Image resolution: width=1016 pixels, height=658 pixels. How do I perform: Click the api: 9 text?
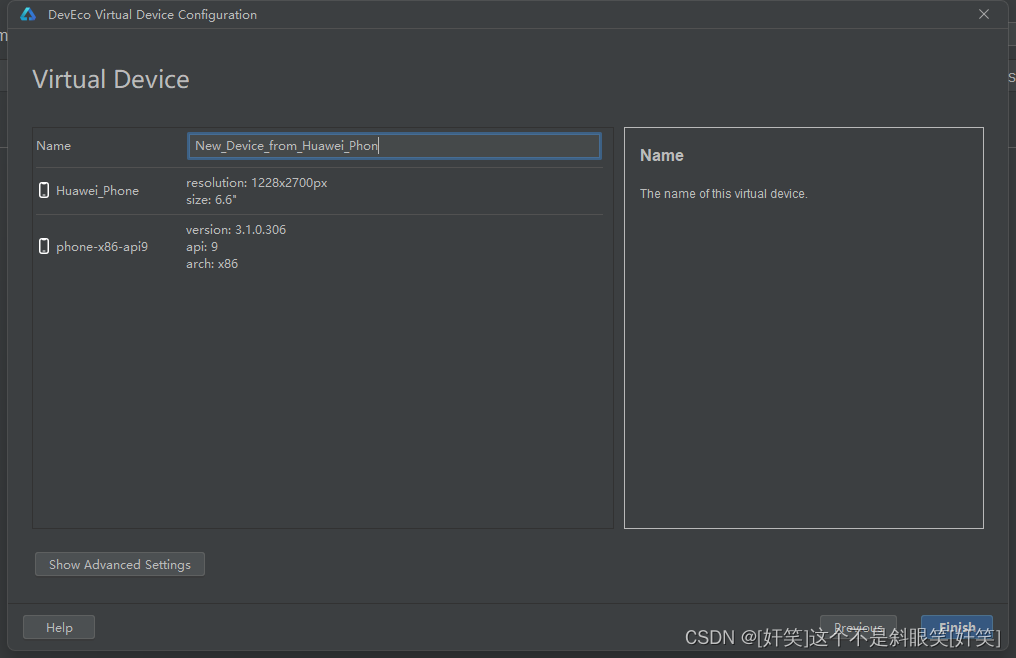[202, 247]
